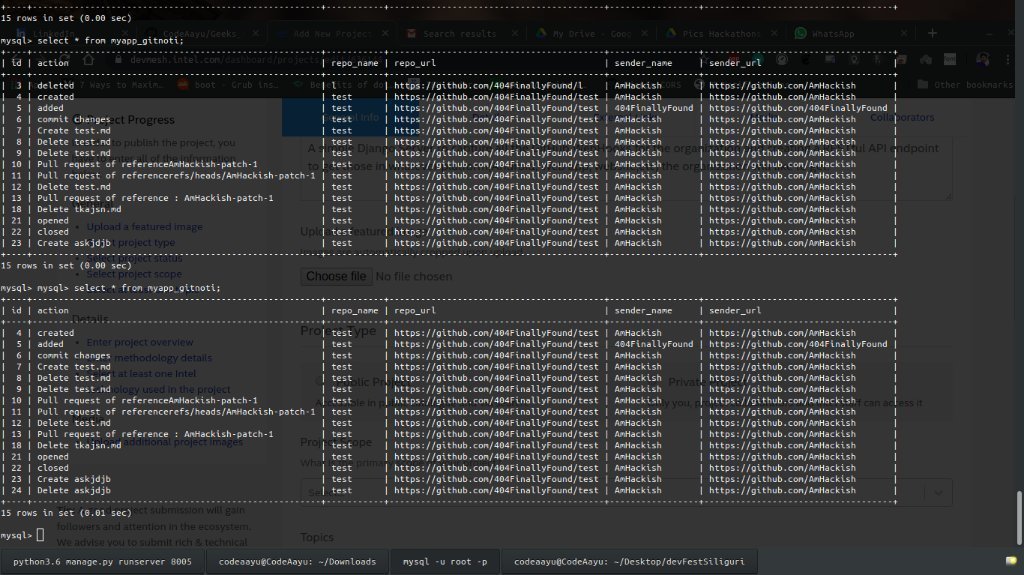
Task: Click 'Pull request of referencerefs/heads/AmHackish-patch-1' in first table
Action: pyautogui.click(x=176, y=176)
